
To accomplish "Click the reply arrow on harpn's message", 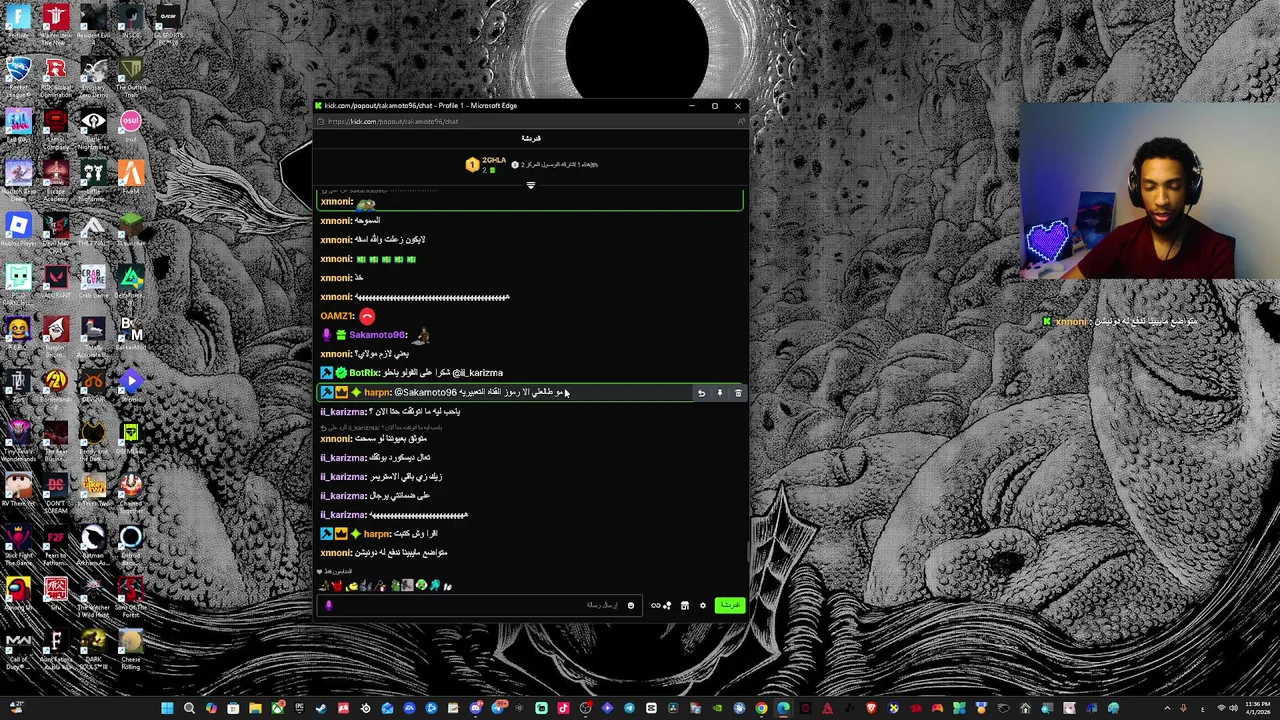I will coord(701,393).
